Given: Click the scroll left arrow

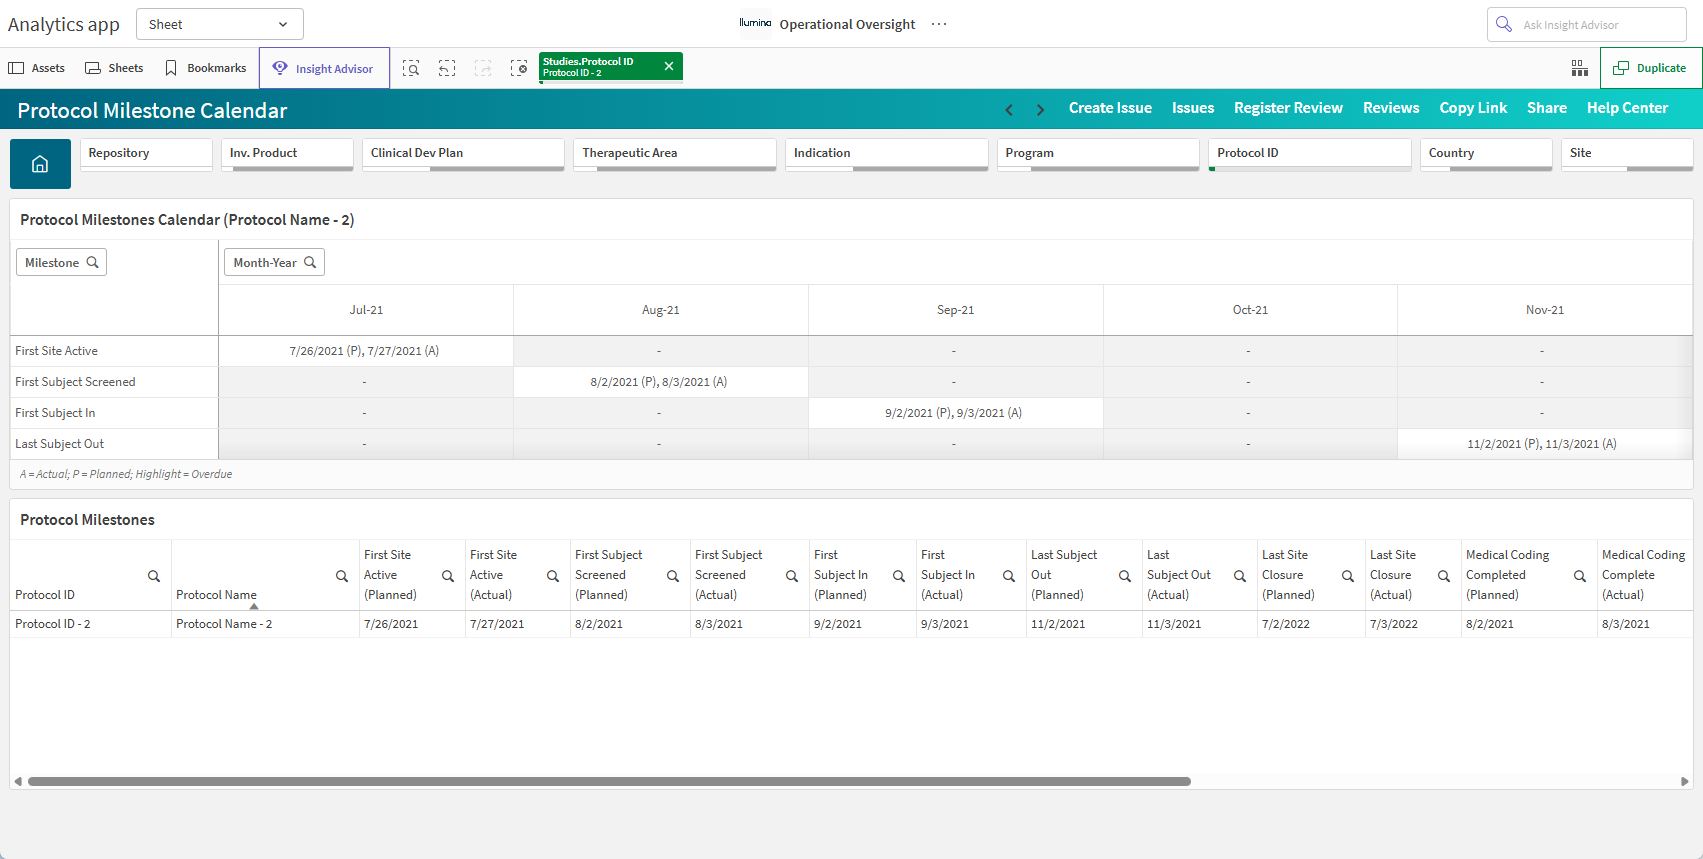Looking at the screenshot, I should pos(17,782).
